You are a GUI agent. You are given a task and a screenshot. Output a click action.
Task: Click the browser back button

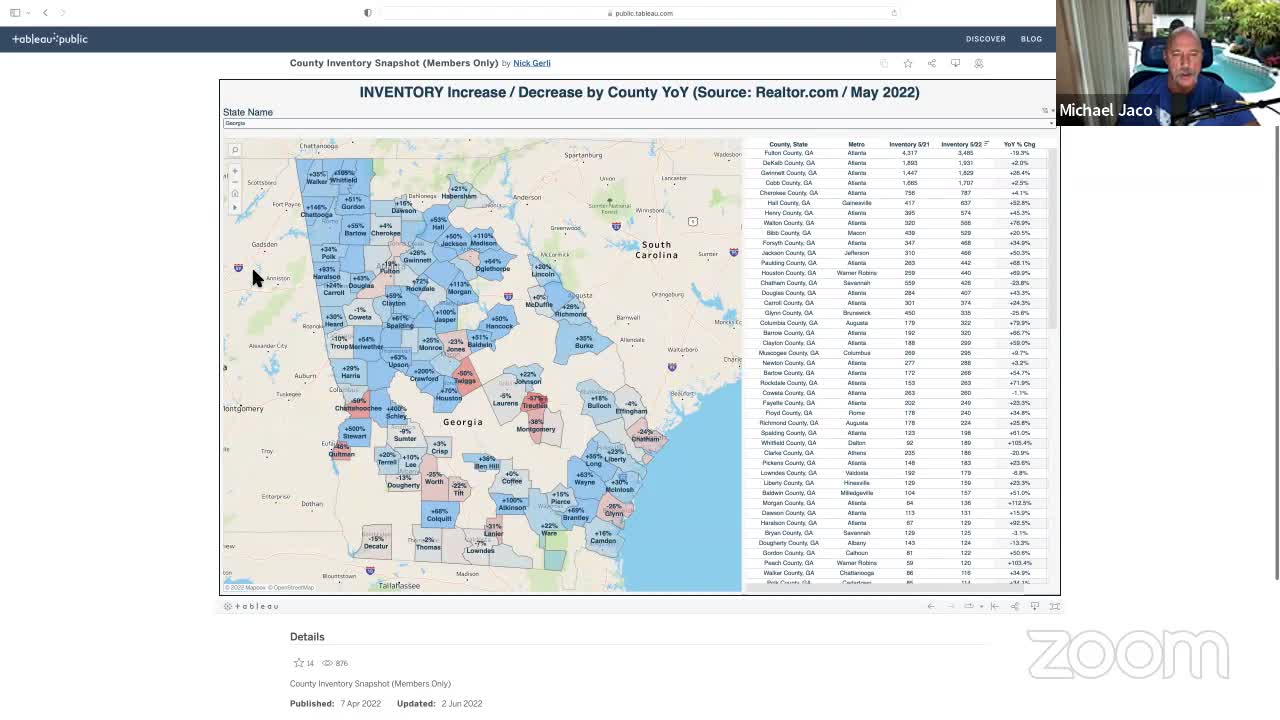point(45,13)
